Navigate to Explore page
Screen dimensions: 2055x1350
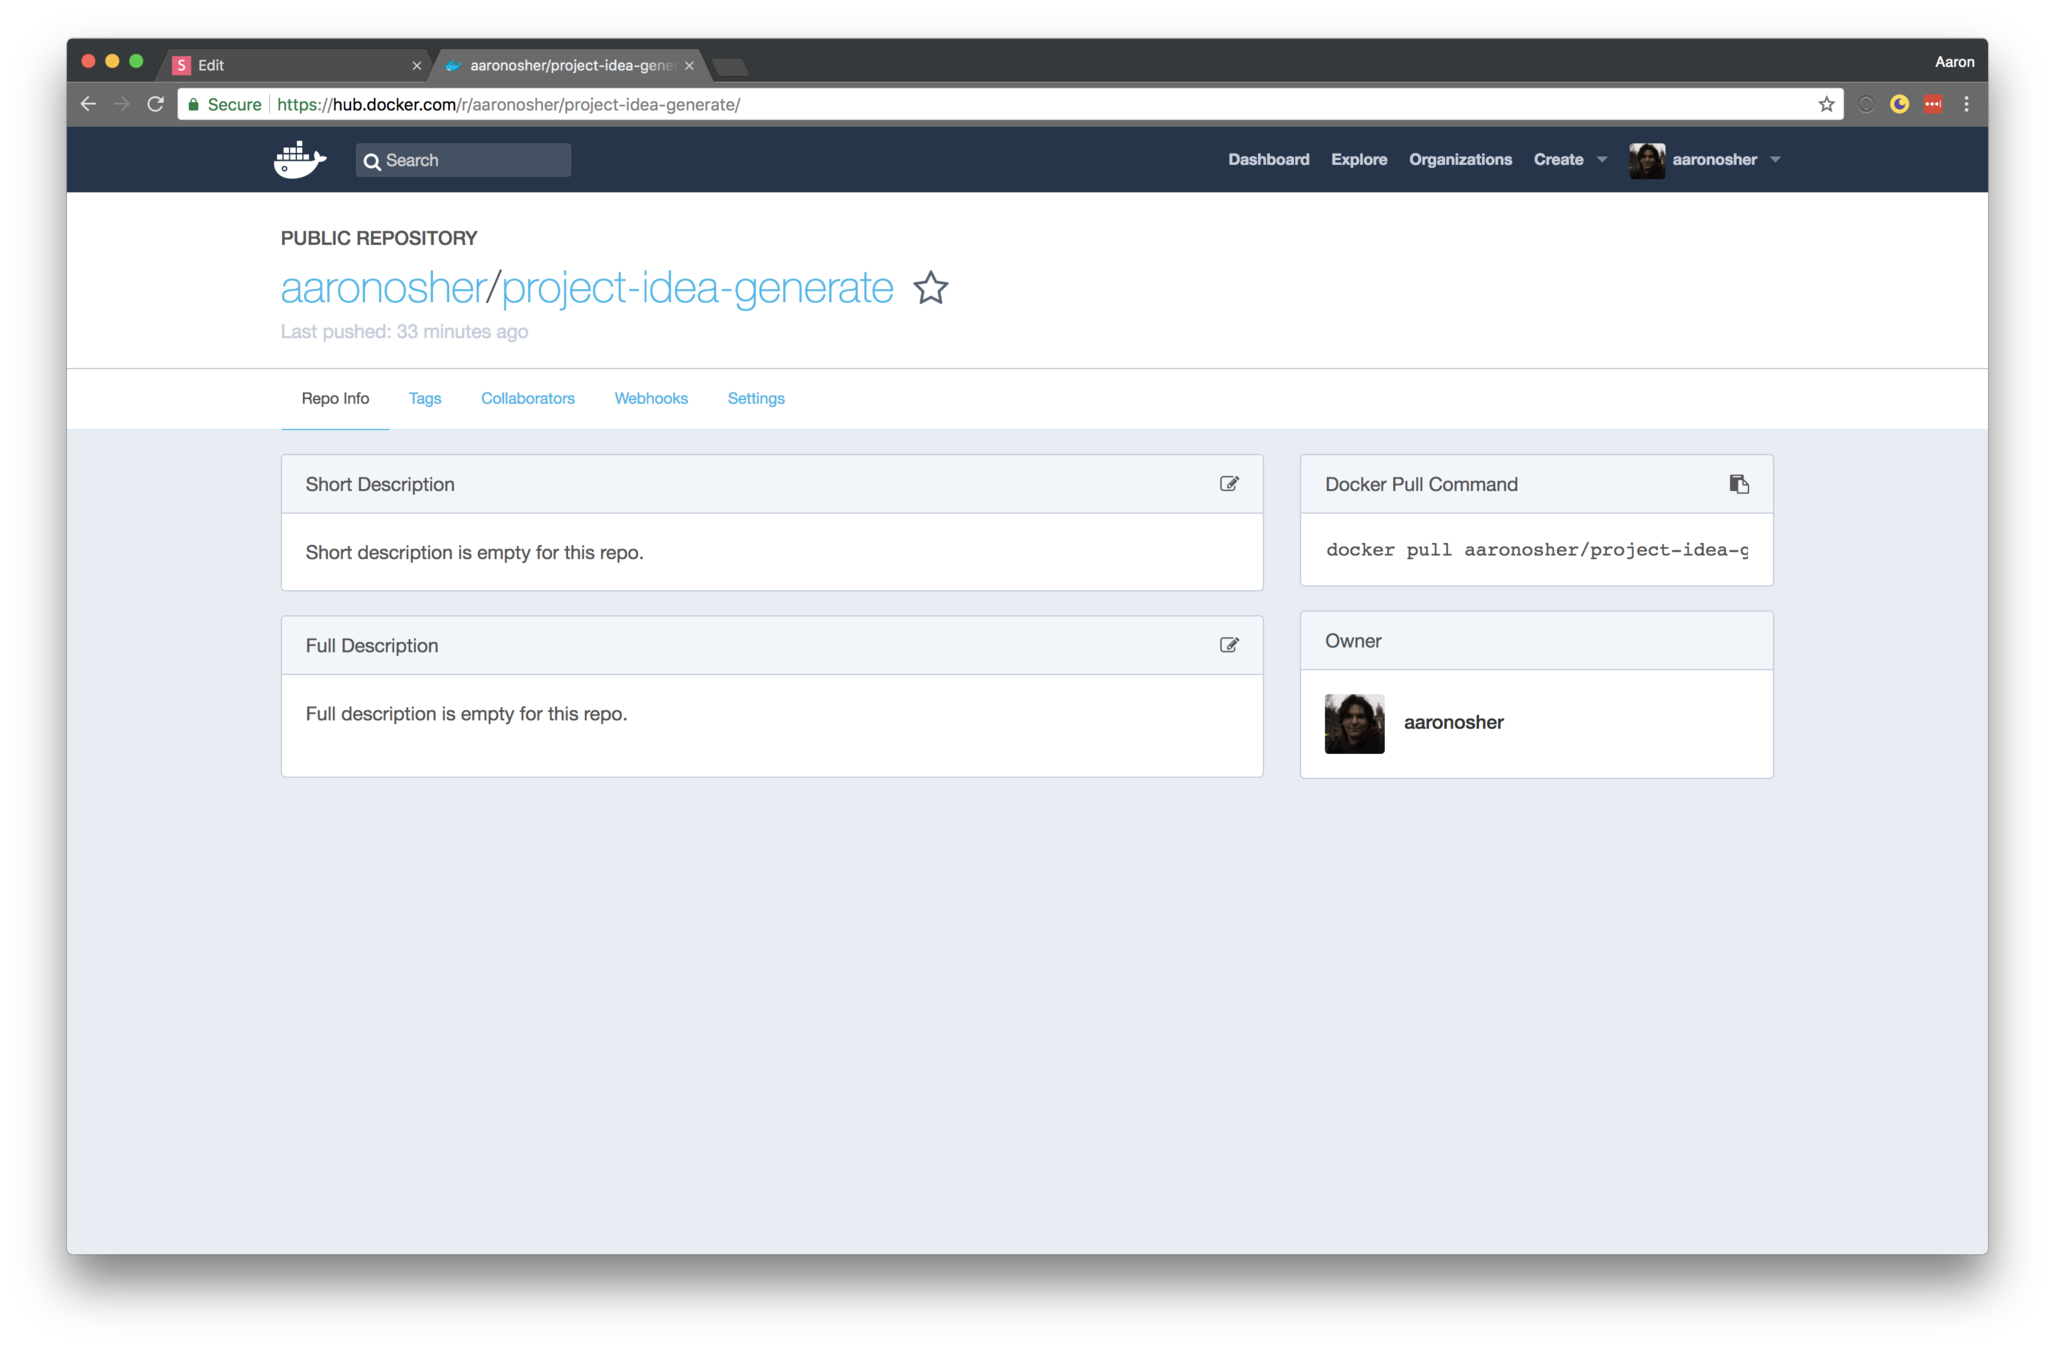1358,160
